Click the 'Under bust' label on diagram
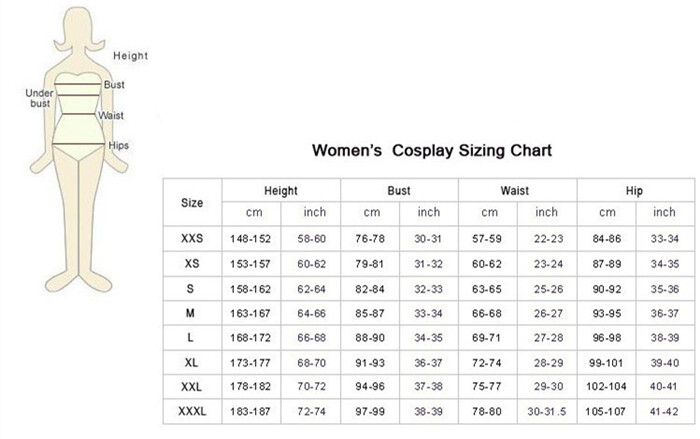Screen dimensions: 700x439 (39, 97)
